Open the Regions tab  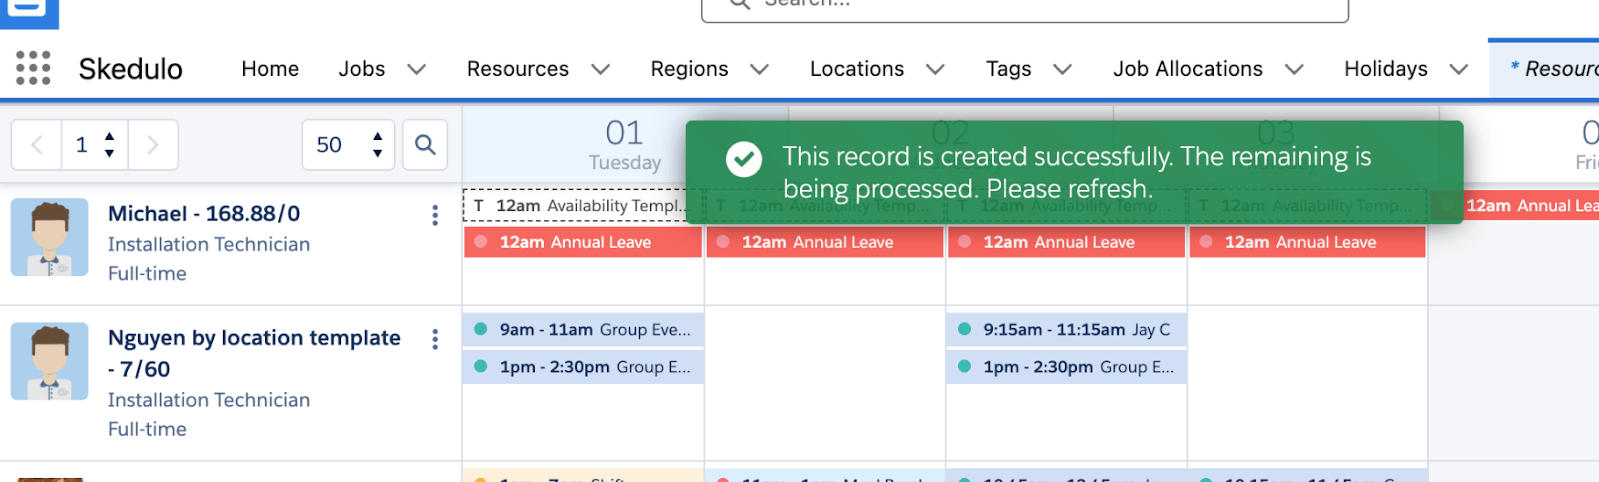point(689,69)
